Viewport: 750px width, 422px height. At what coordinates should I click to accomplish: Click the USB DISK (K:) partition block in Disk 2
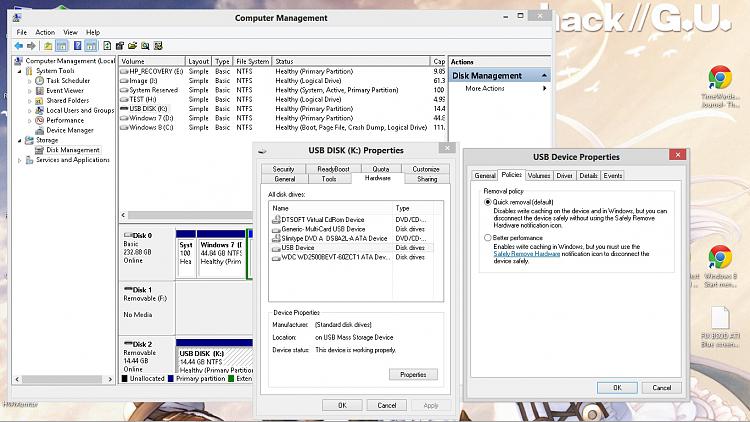(x=214, y=356)
